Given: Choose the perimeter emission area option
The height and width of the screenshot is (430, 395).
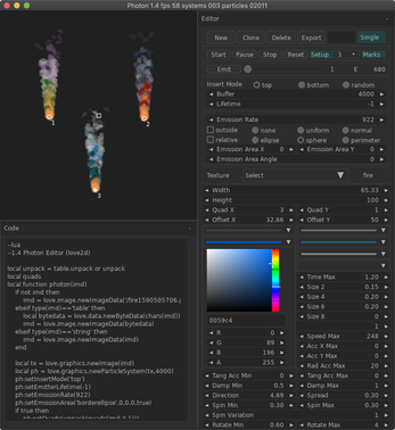Looking at the screenshot, I should click(x=346, y=140).
